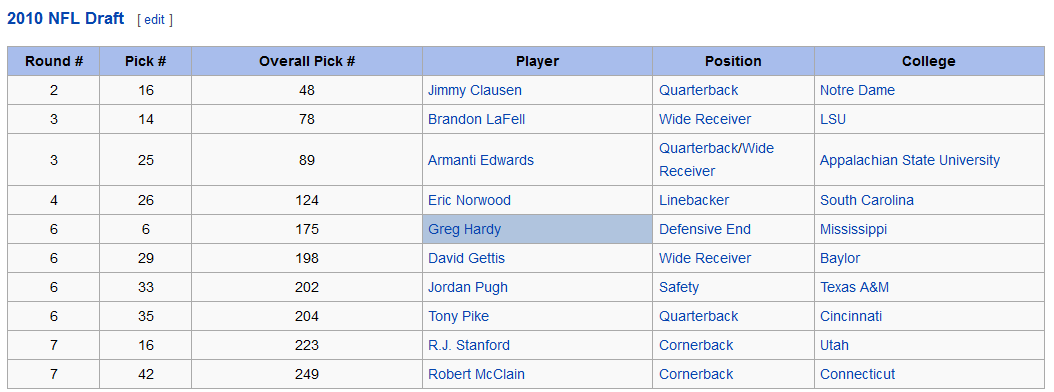
Task: Go to the LSU college link
Action: click(833, 119)
